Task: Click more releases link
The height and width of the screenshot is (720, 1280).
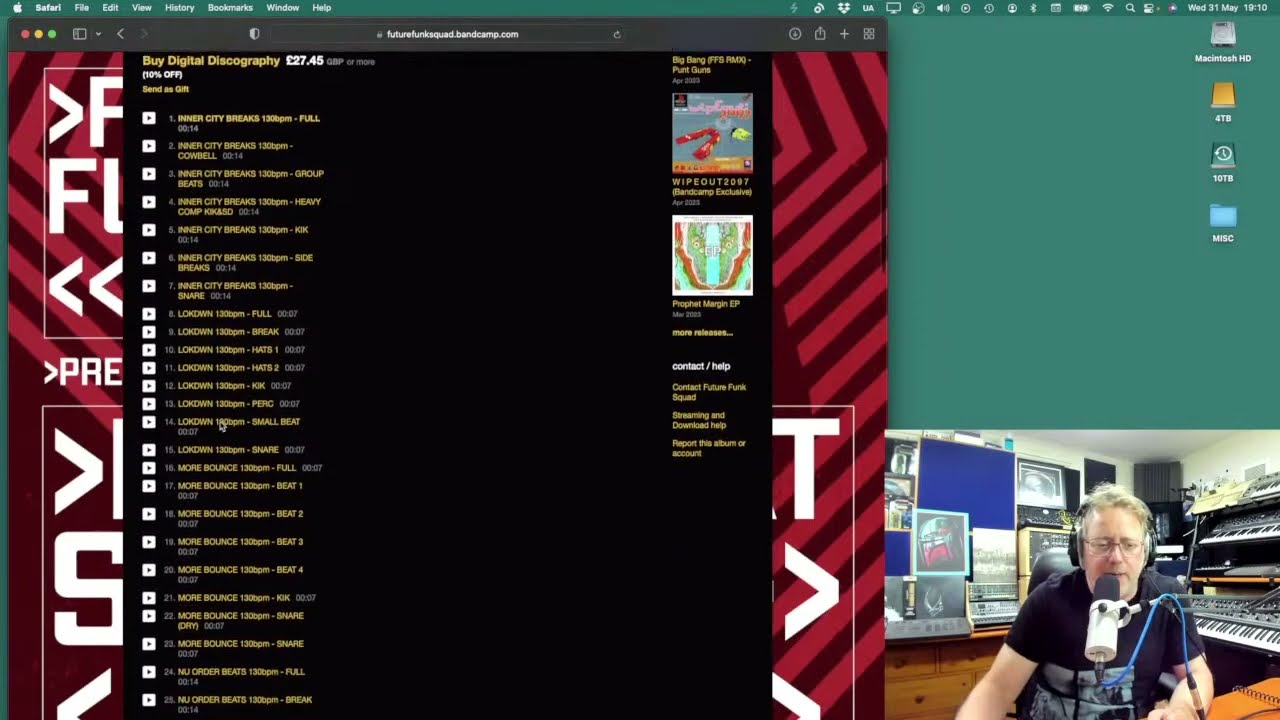Action: point(702,333)
